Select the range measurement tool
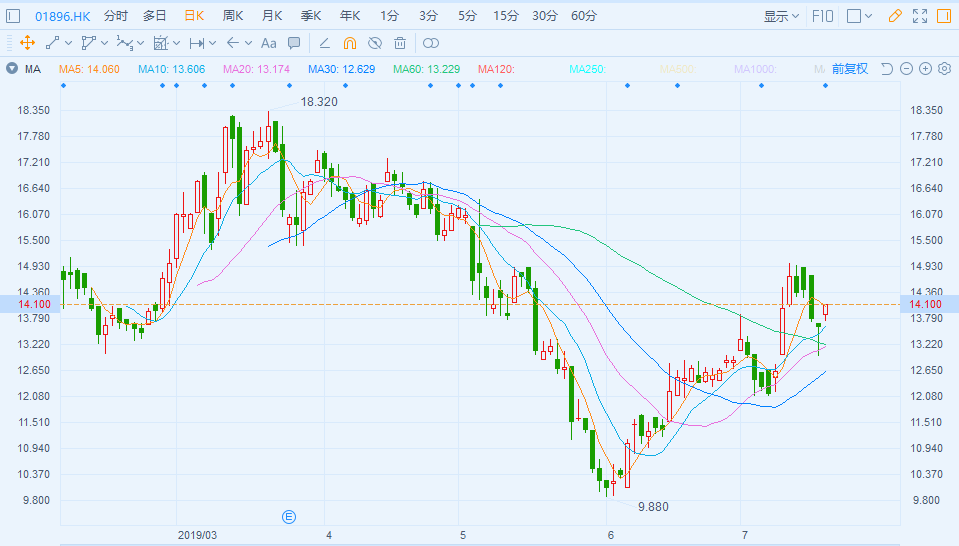The image size is (959, 546). (x=197, y=43)
